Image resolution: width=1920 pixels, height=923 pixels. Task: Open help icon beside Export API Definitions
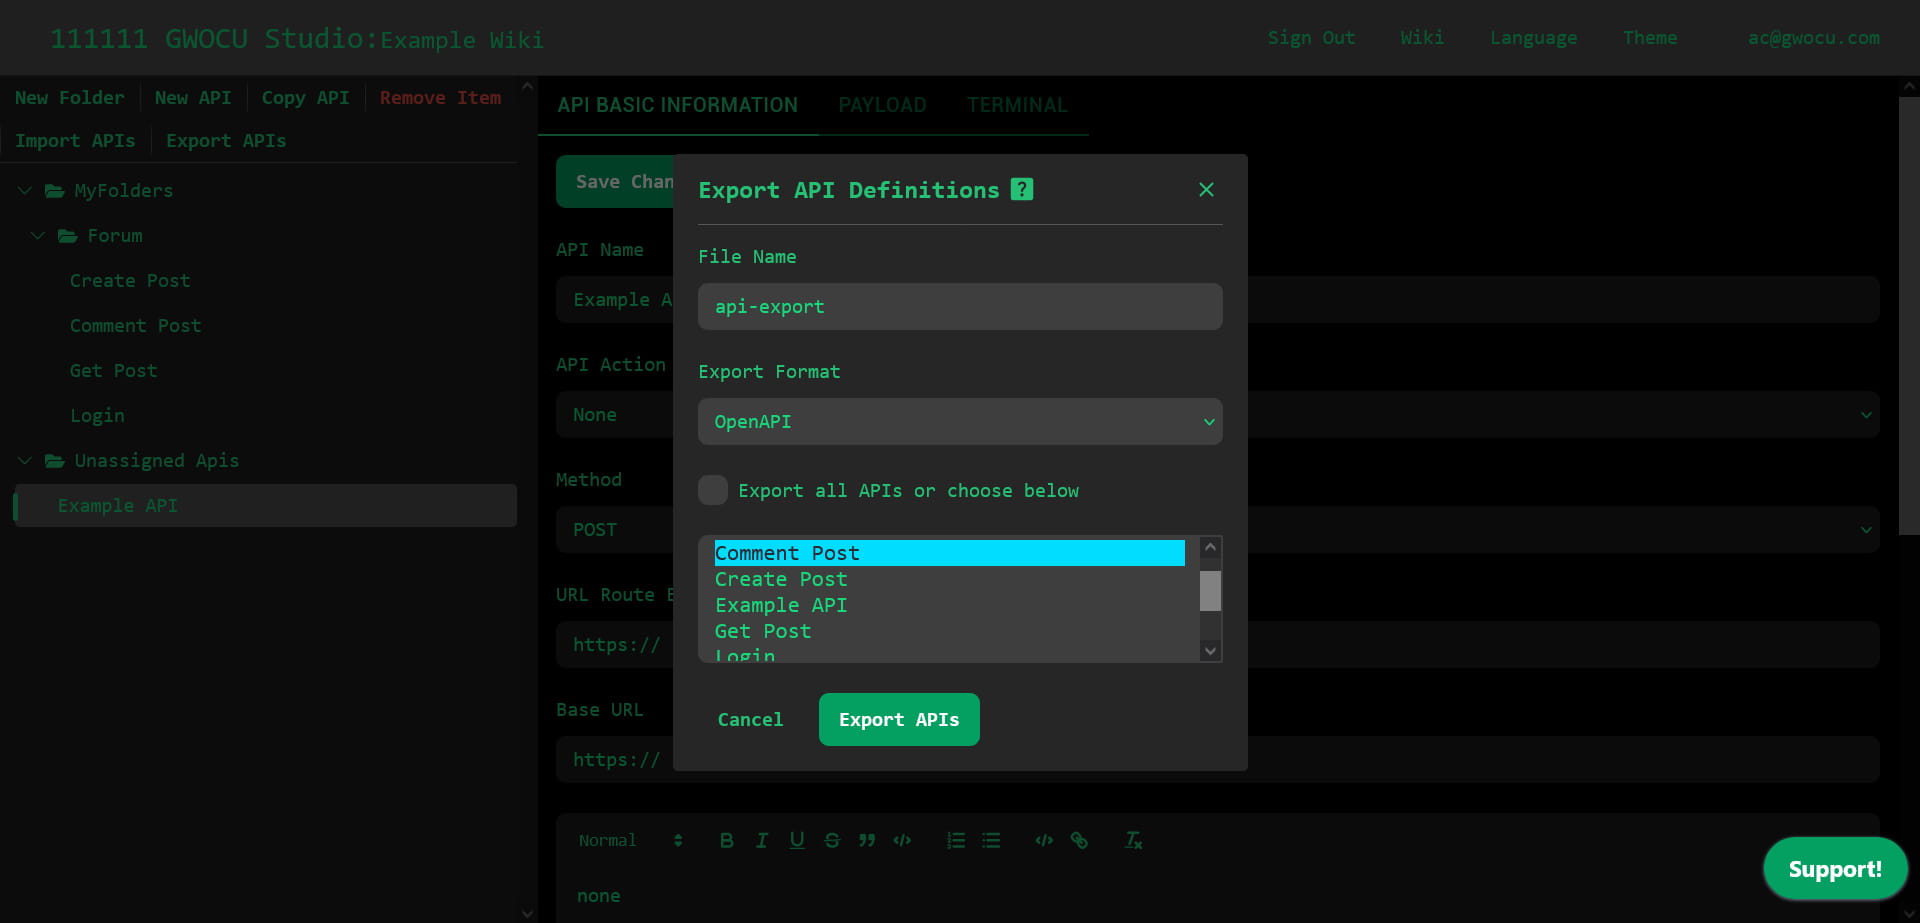pos(1021,189)
